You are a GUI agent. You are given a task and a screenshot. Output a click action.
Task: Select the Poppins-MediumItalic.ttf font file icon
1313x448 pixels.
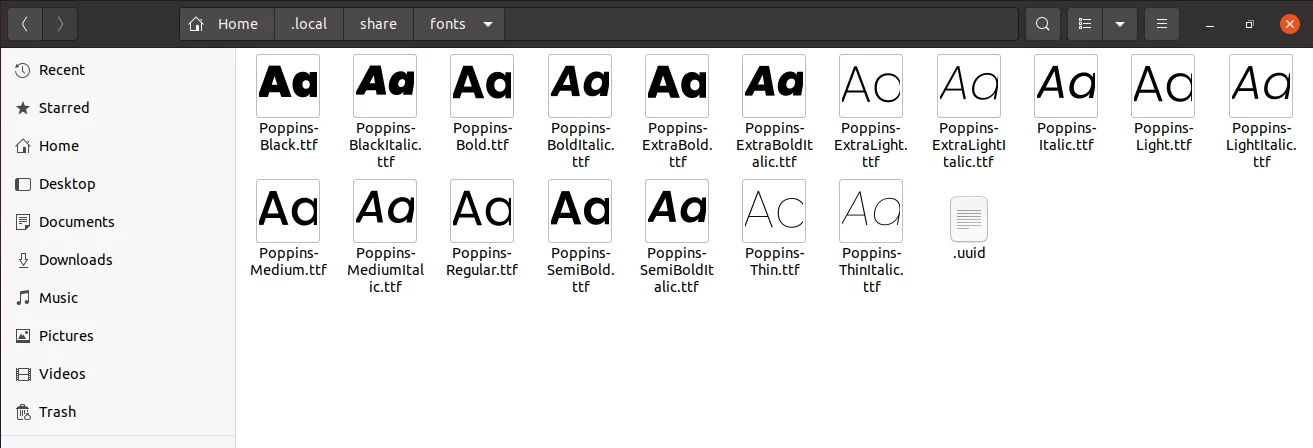(x=385, y=211)
